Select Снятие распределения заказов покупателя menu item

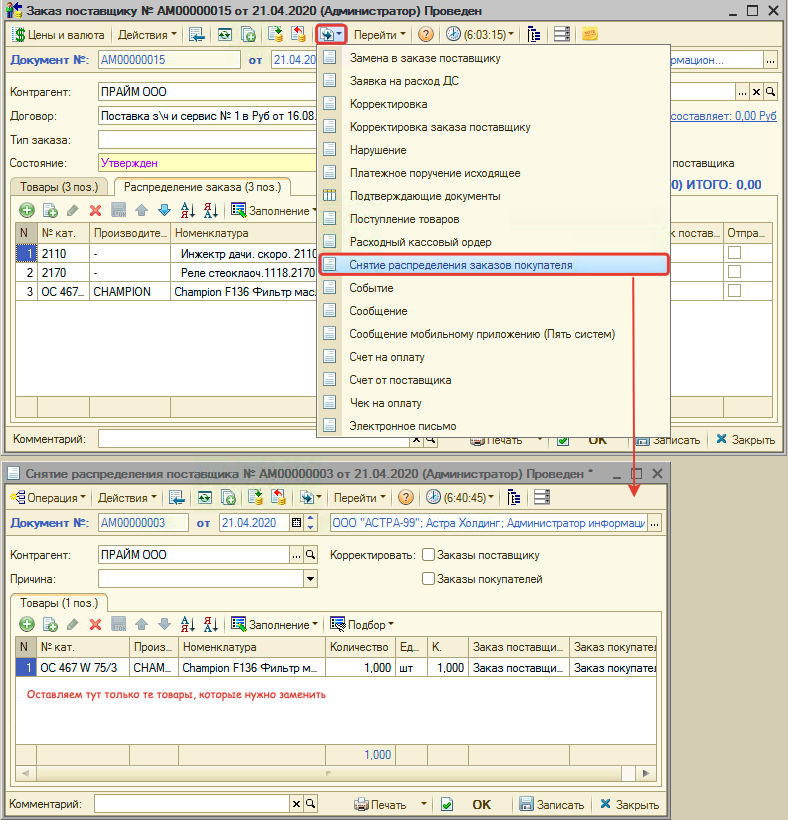(x=493, y=265)
